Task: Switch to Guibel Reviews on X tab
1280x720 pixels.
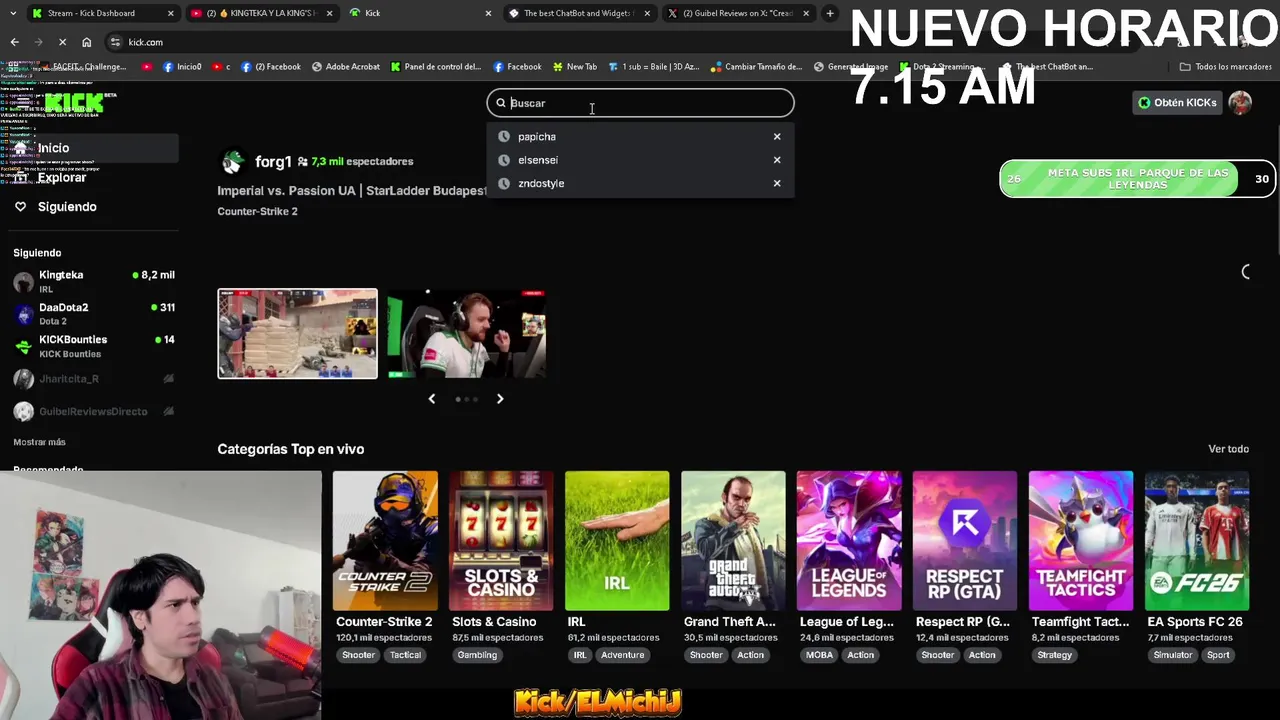Action: point(737,13)
